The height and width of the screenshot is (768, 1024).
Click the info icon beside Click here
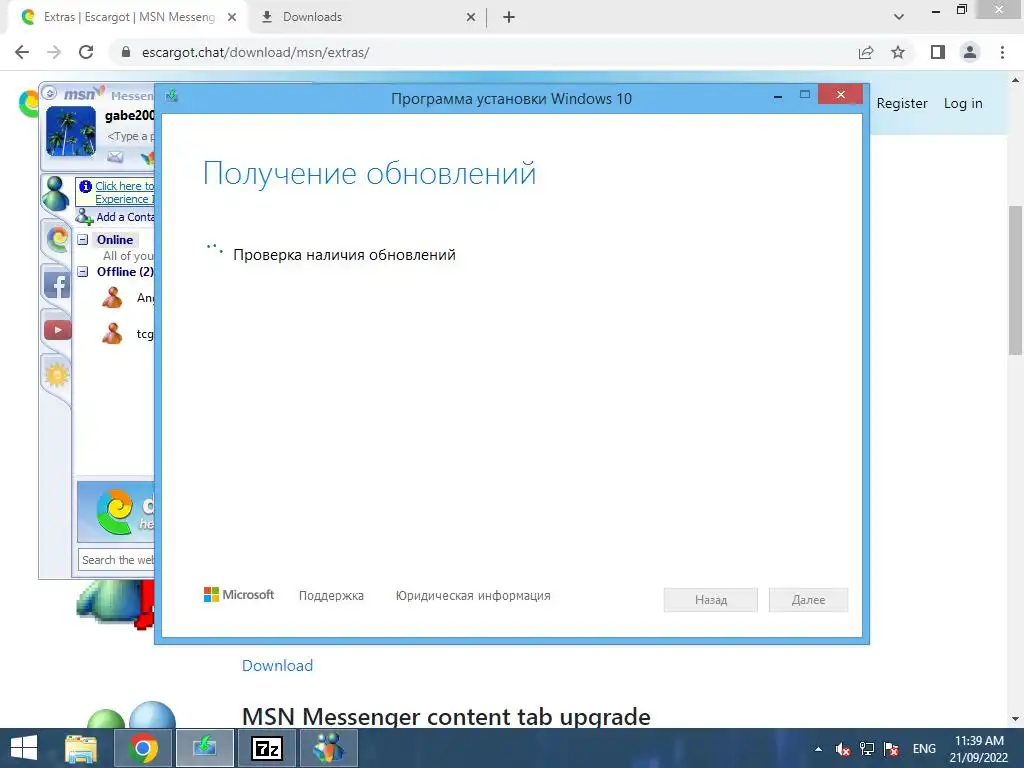tap(85, 187)
